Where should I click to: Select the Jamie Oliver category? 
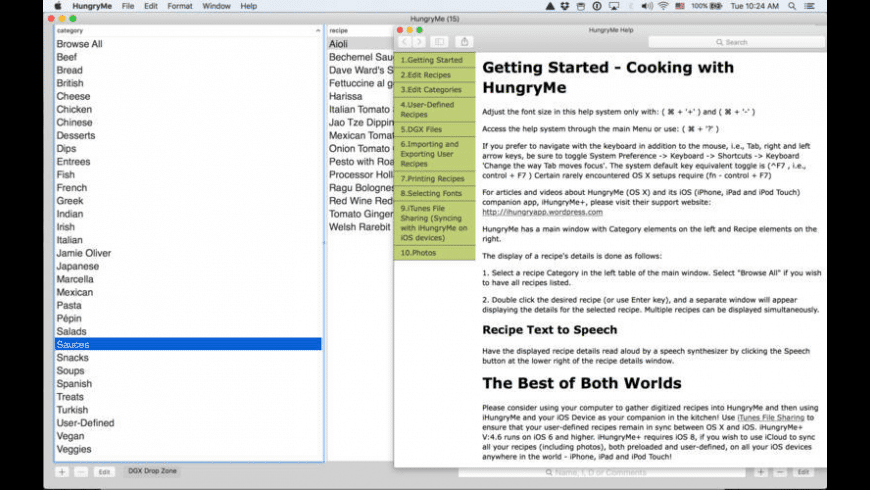click(x=188, y=253)
